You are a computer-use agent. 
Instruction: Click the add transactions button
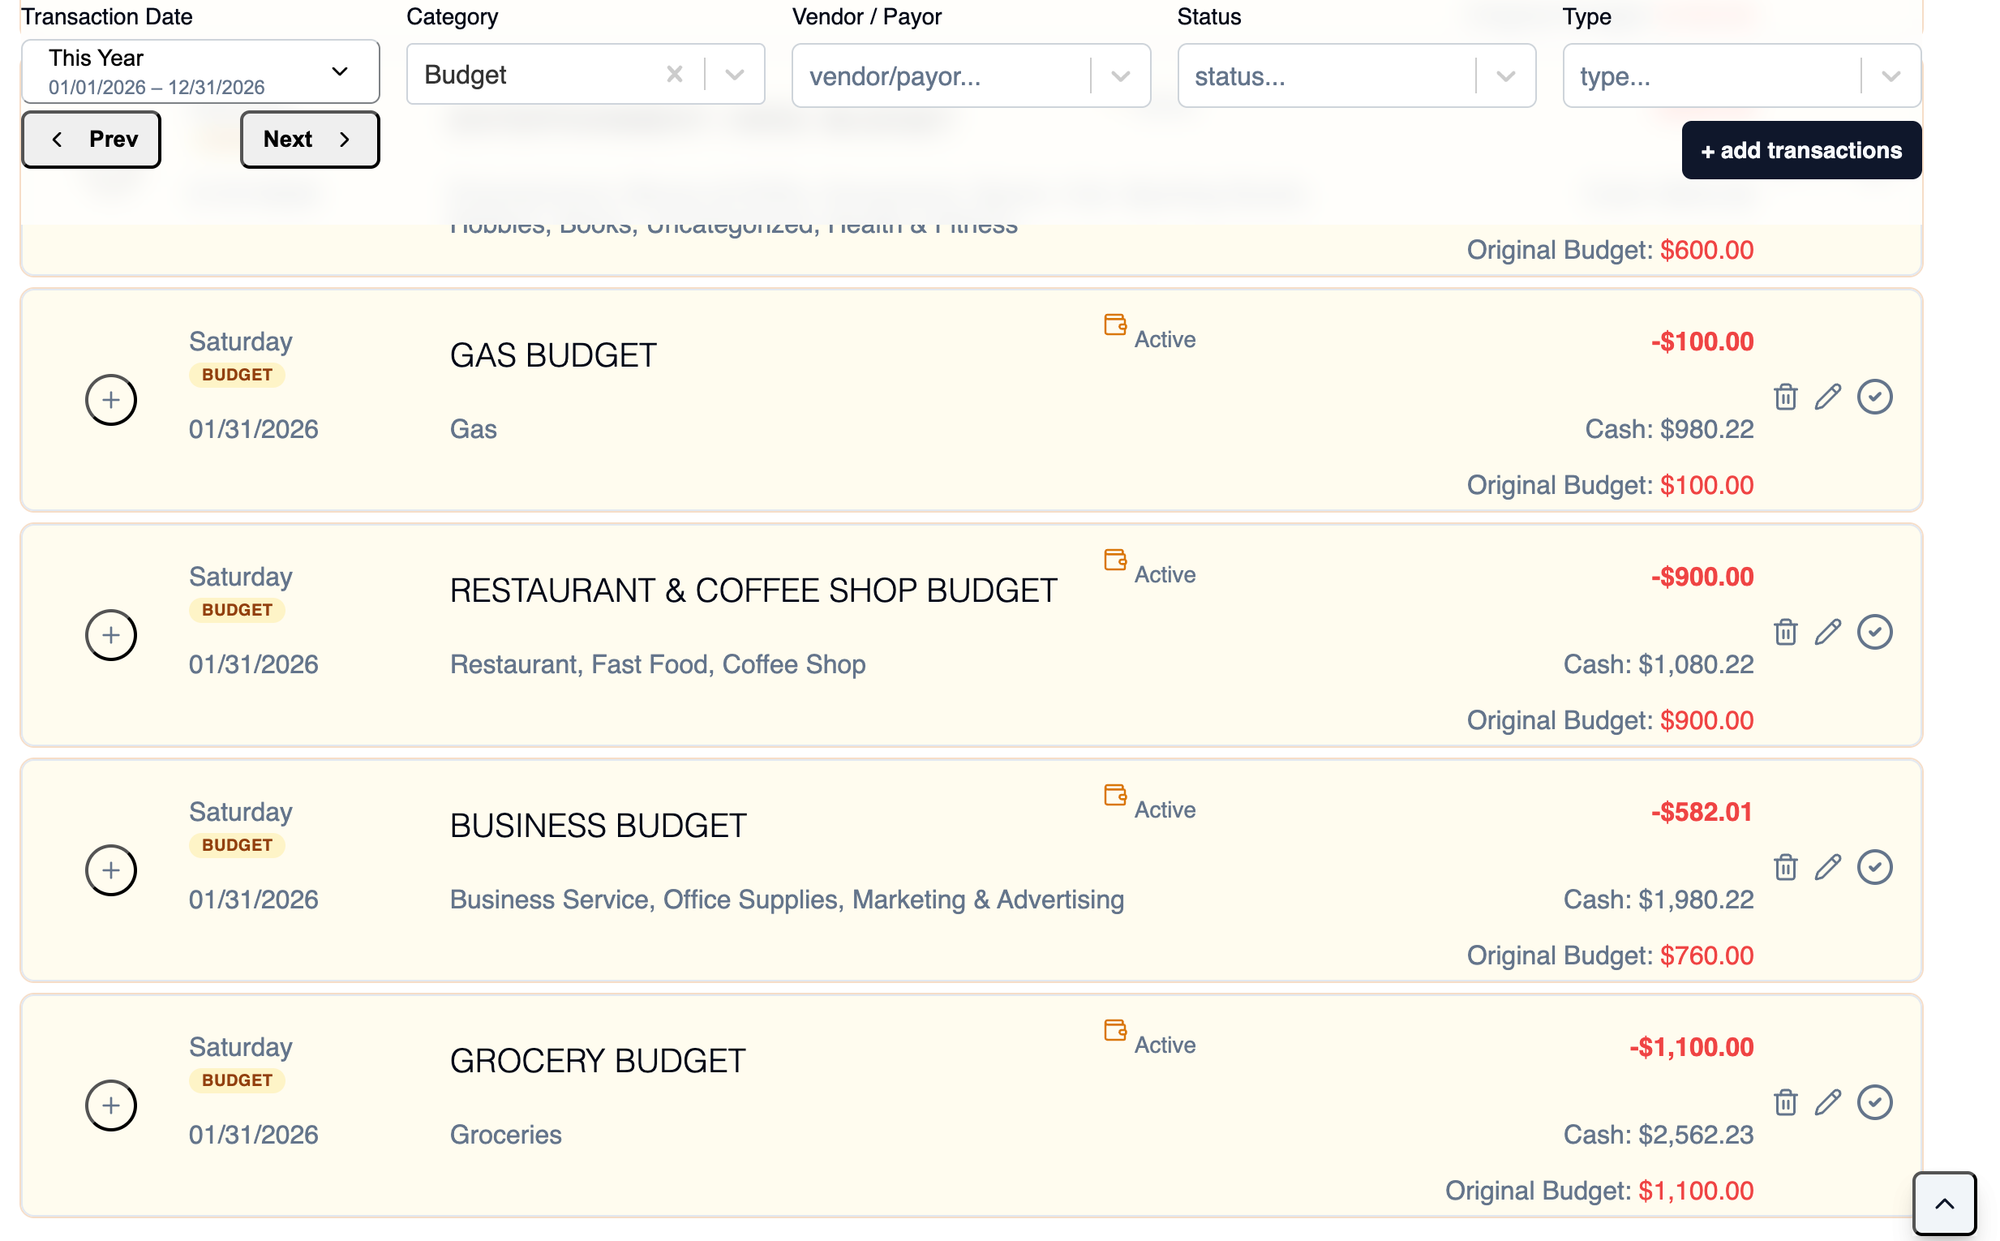pos(1800,151)
